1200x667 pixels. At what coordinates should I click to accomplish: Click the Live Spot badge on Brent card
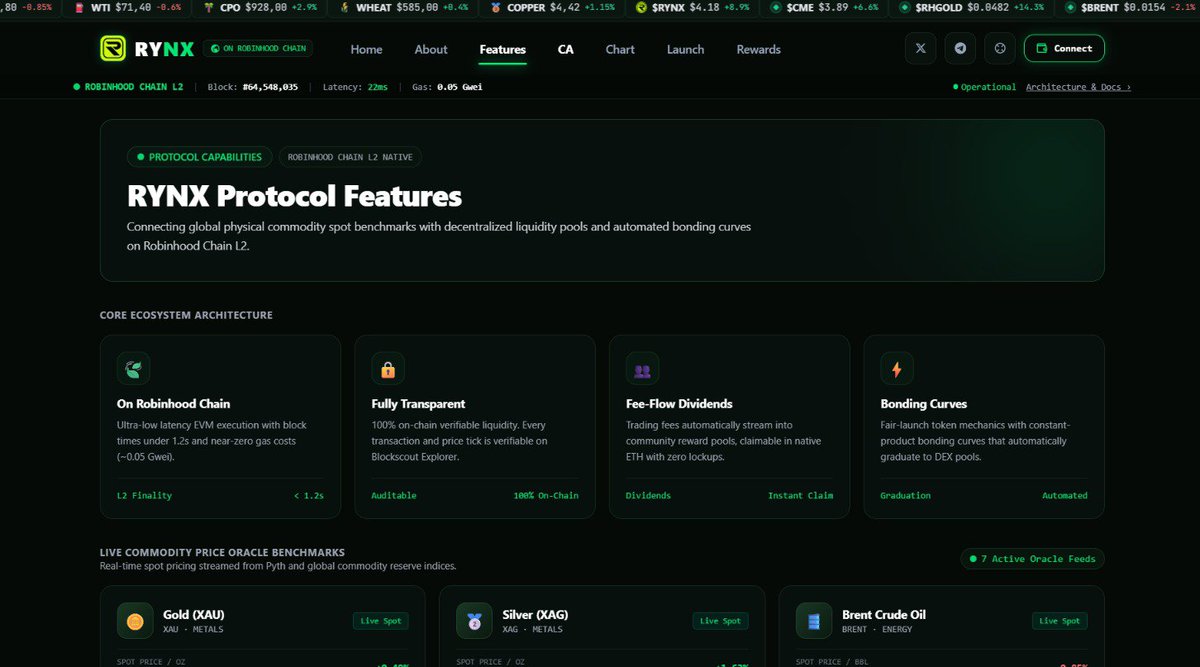[x=1059, y=621]
